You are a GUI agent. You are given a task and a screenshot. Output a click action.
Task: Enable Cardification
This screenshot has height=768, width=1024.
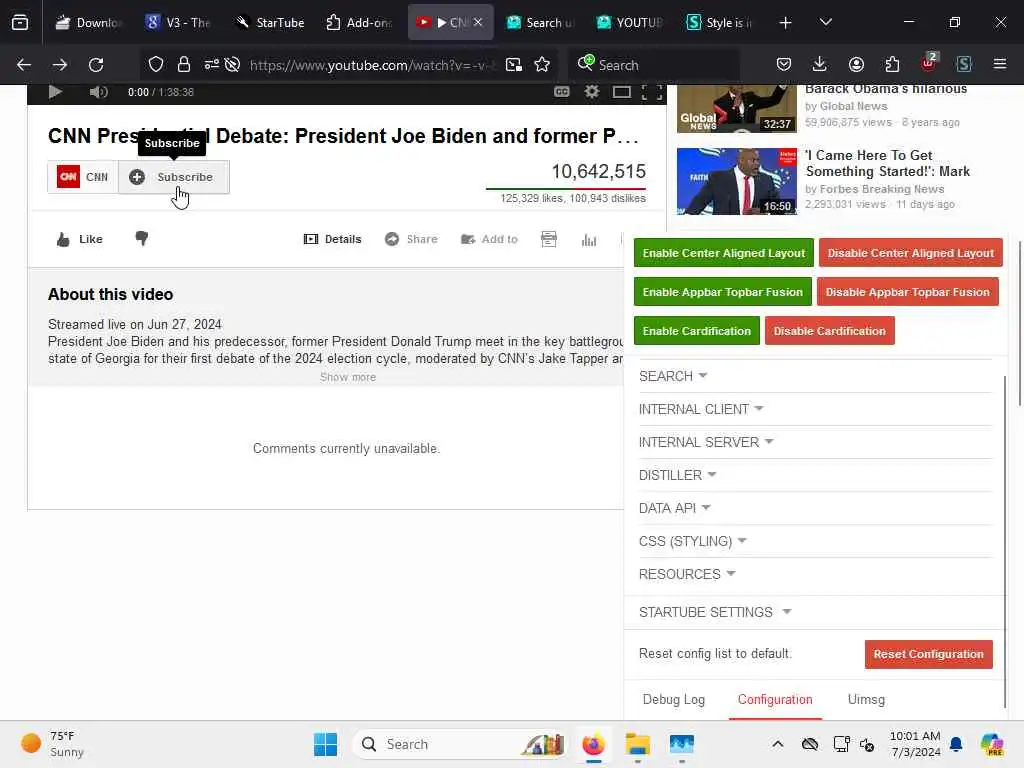click(697, 331)
